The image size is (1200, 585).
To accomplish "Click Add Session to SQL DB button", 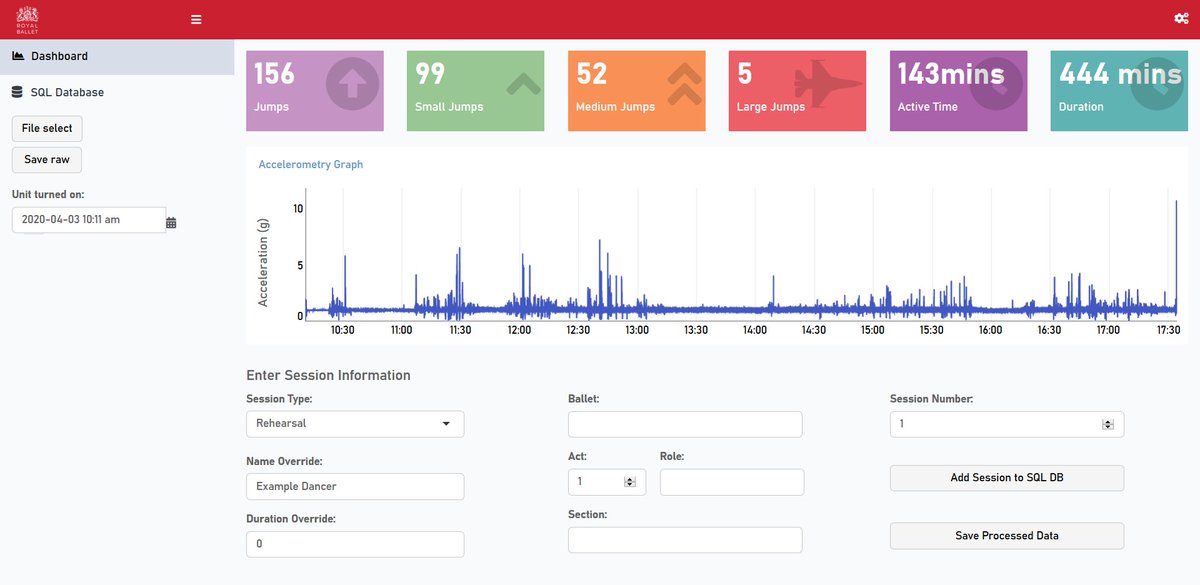I will (1007, 478).
